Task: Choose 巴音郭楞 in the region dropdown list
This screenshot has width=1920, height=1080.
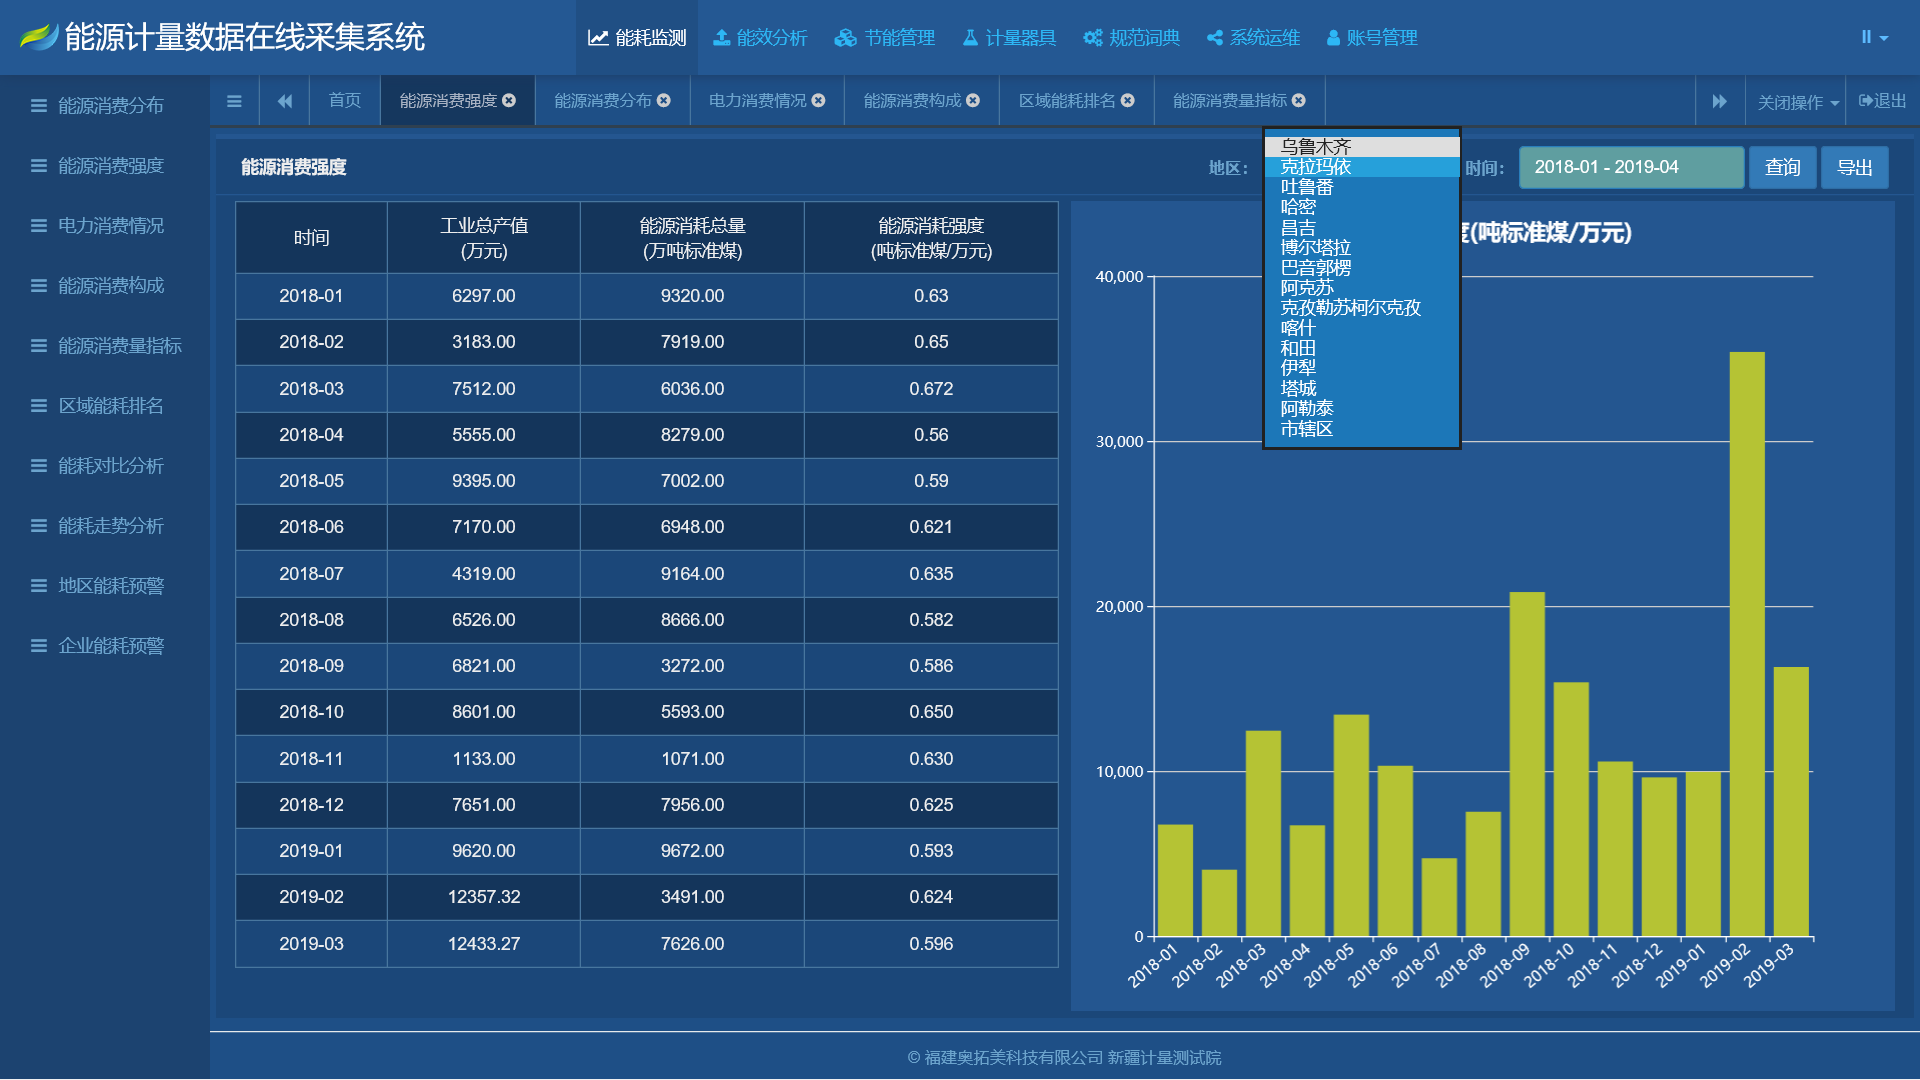Action: [x=1315, y=268]
